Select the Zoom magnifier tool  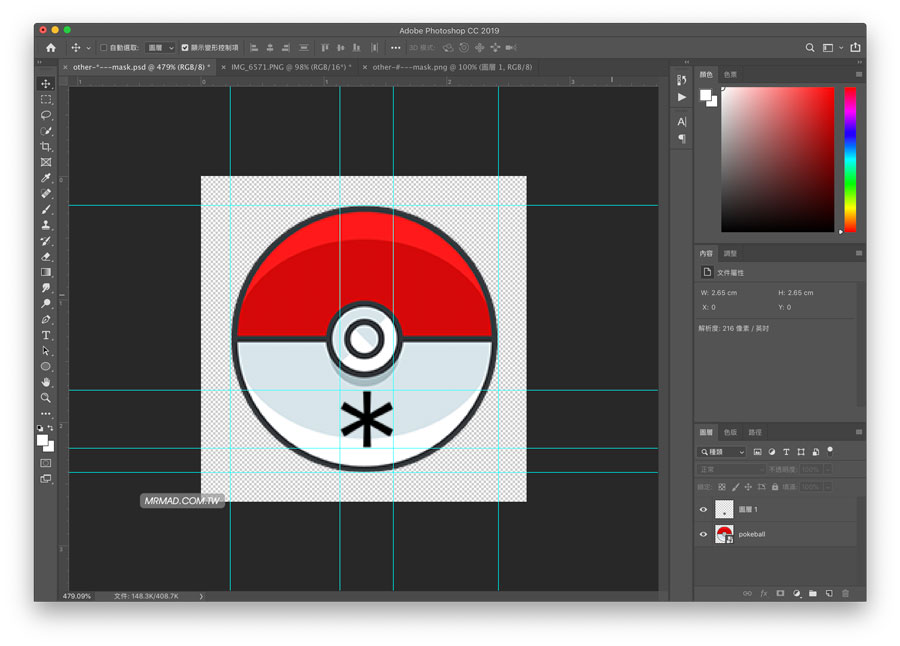click(x=46, y=397)
